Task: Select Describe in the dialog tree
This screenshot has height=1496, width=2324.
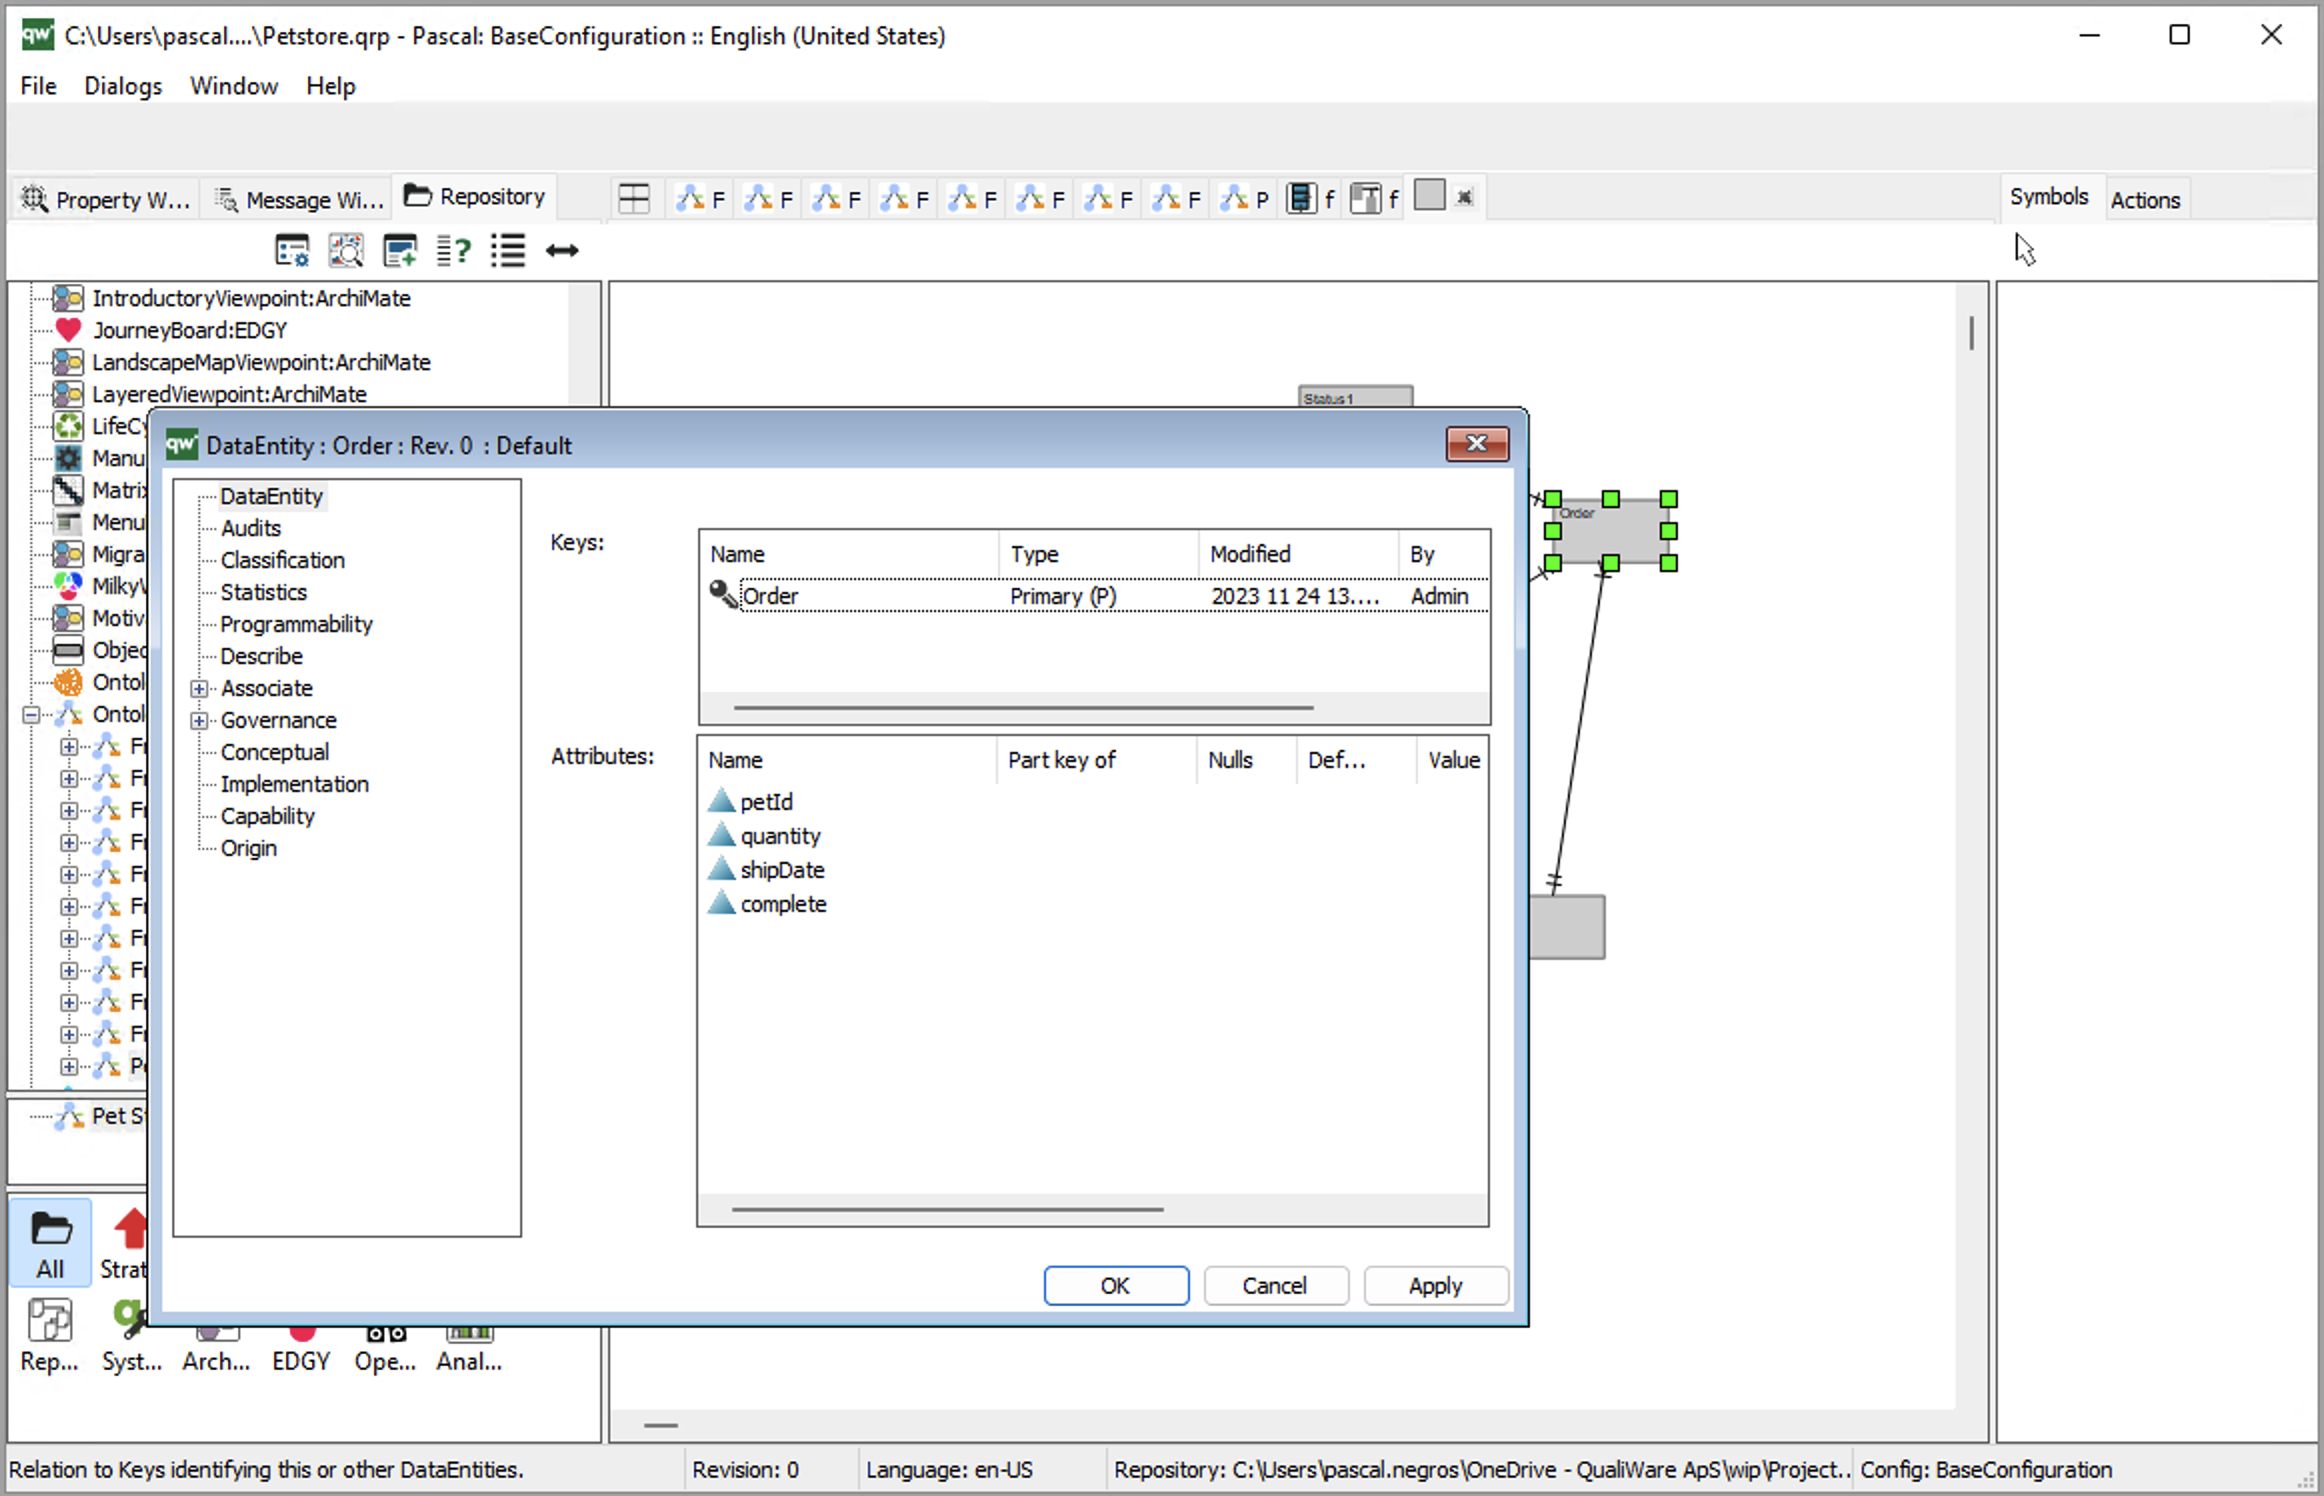Action: click(261, 656)
